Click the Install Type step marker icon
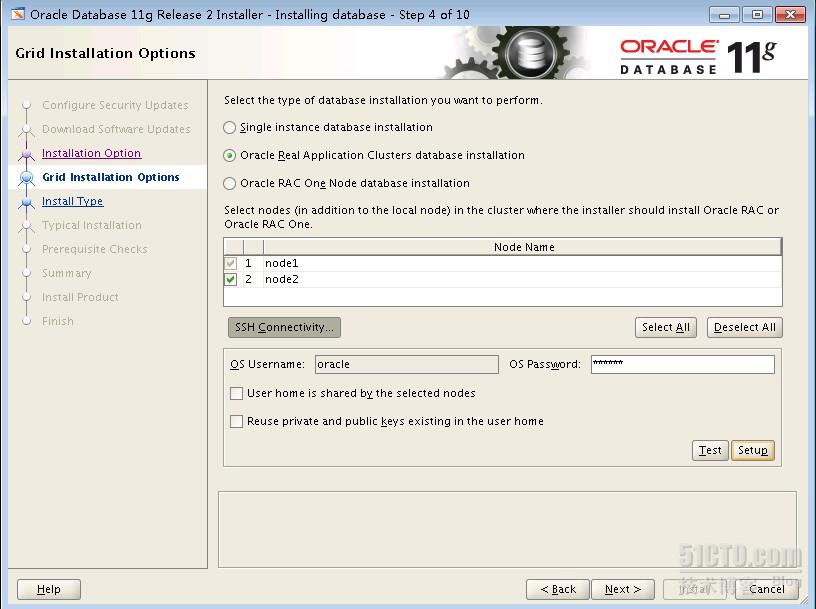The width and height of the screenshot is (816, 609). [27, 202]
